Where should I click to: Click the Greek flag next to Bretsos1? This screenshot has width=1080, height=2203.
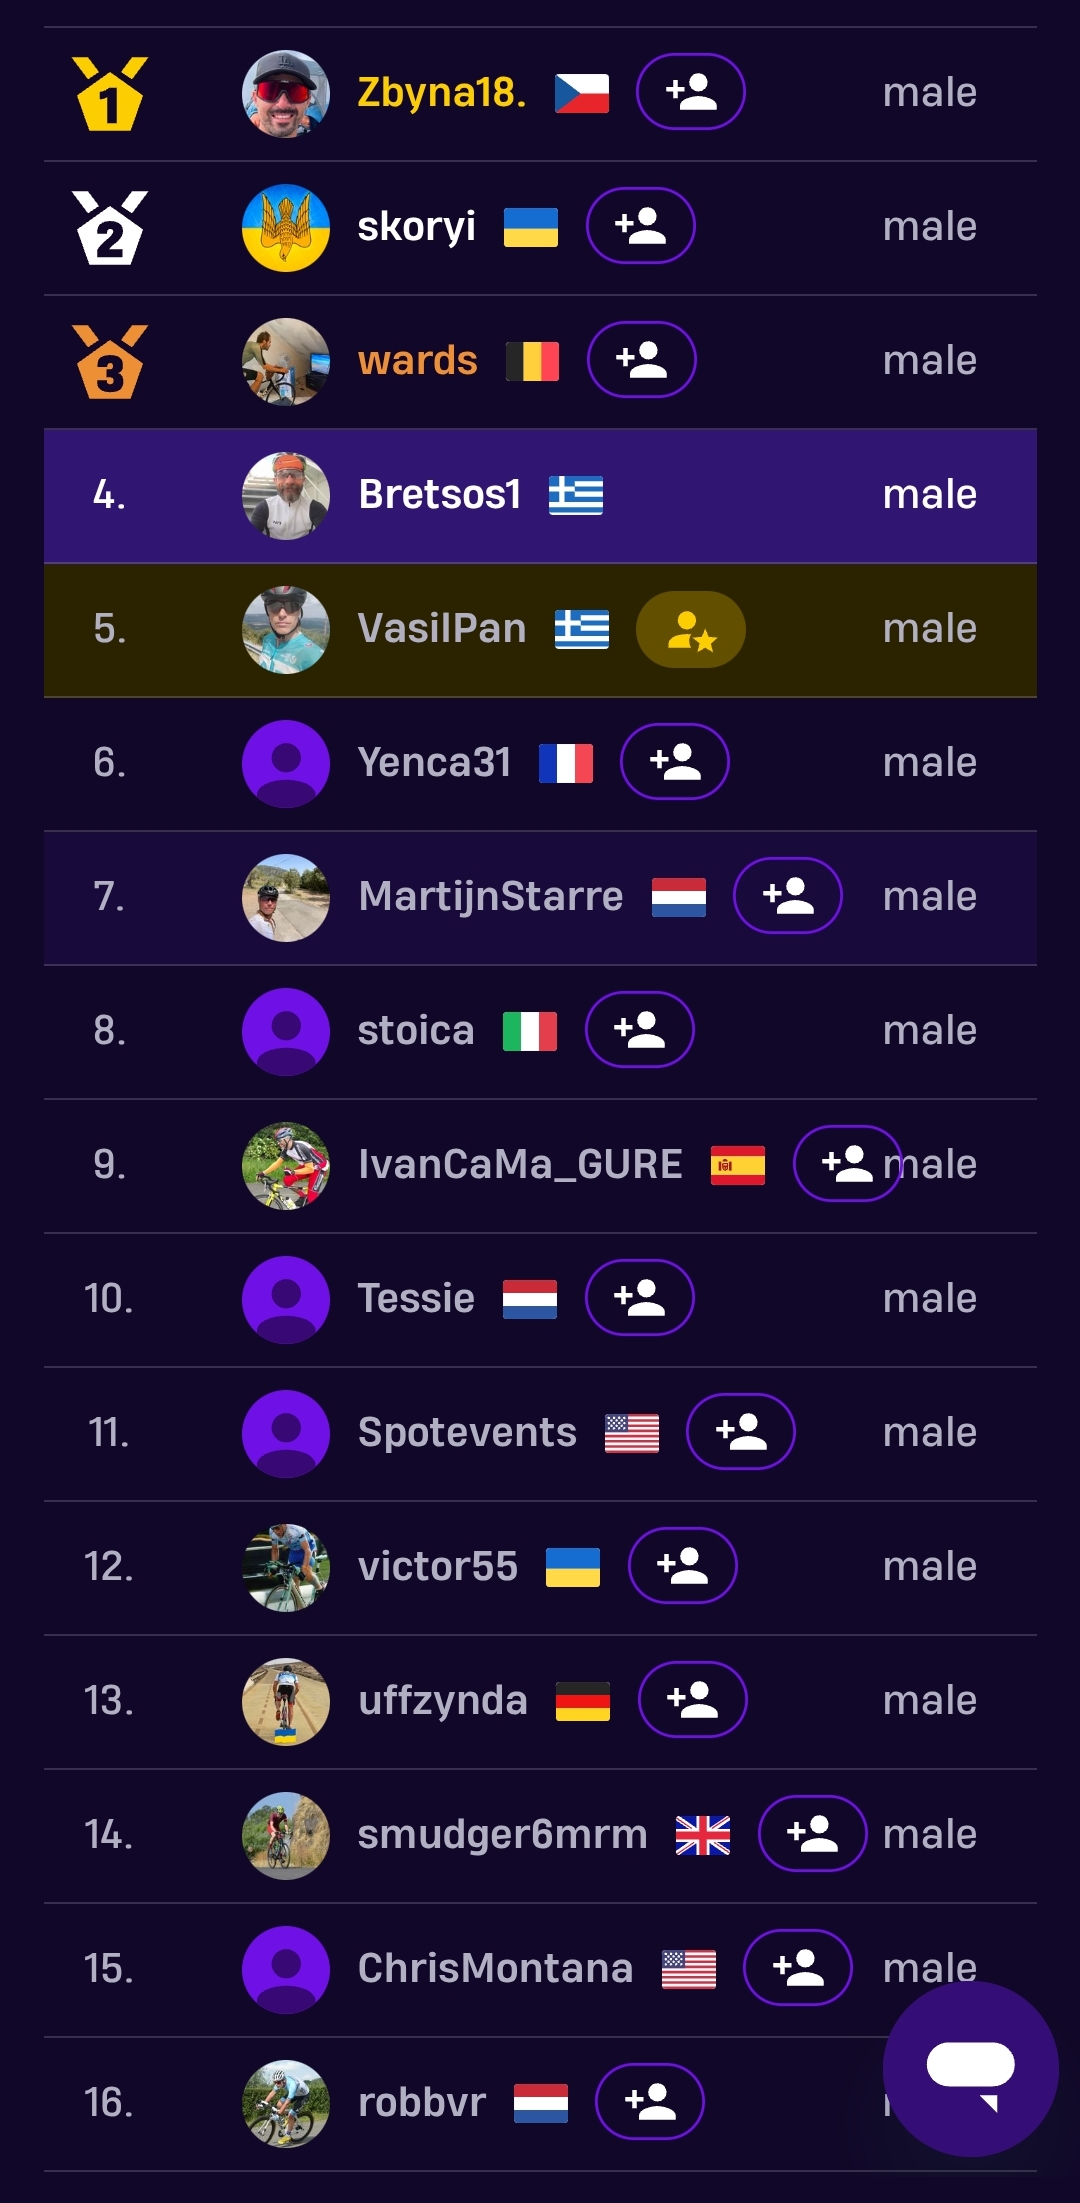click(576, 495)
